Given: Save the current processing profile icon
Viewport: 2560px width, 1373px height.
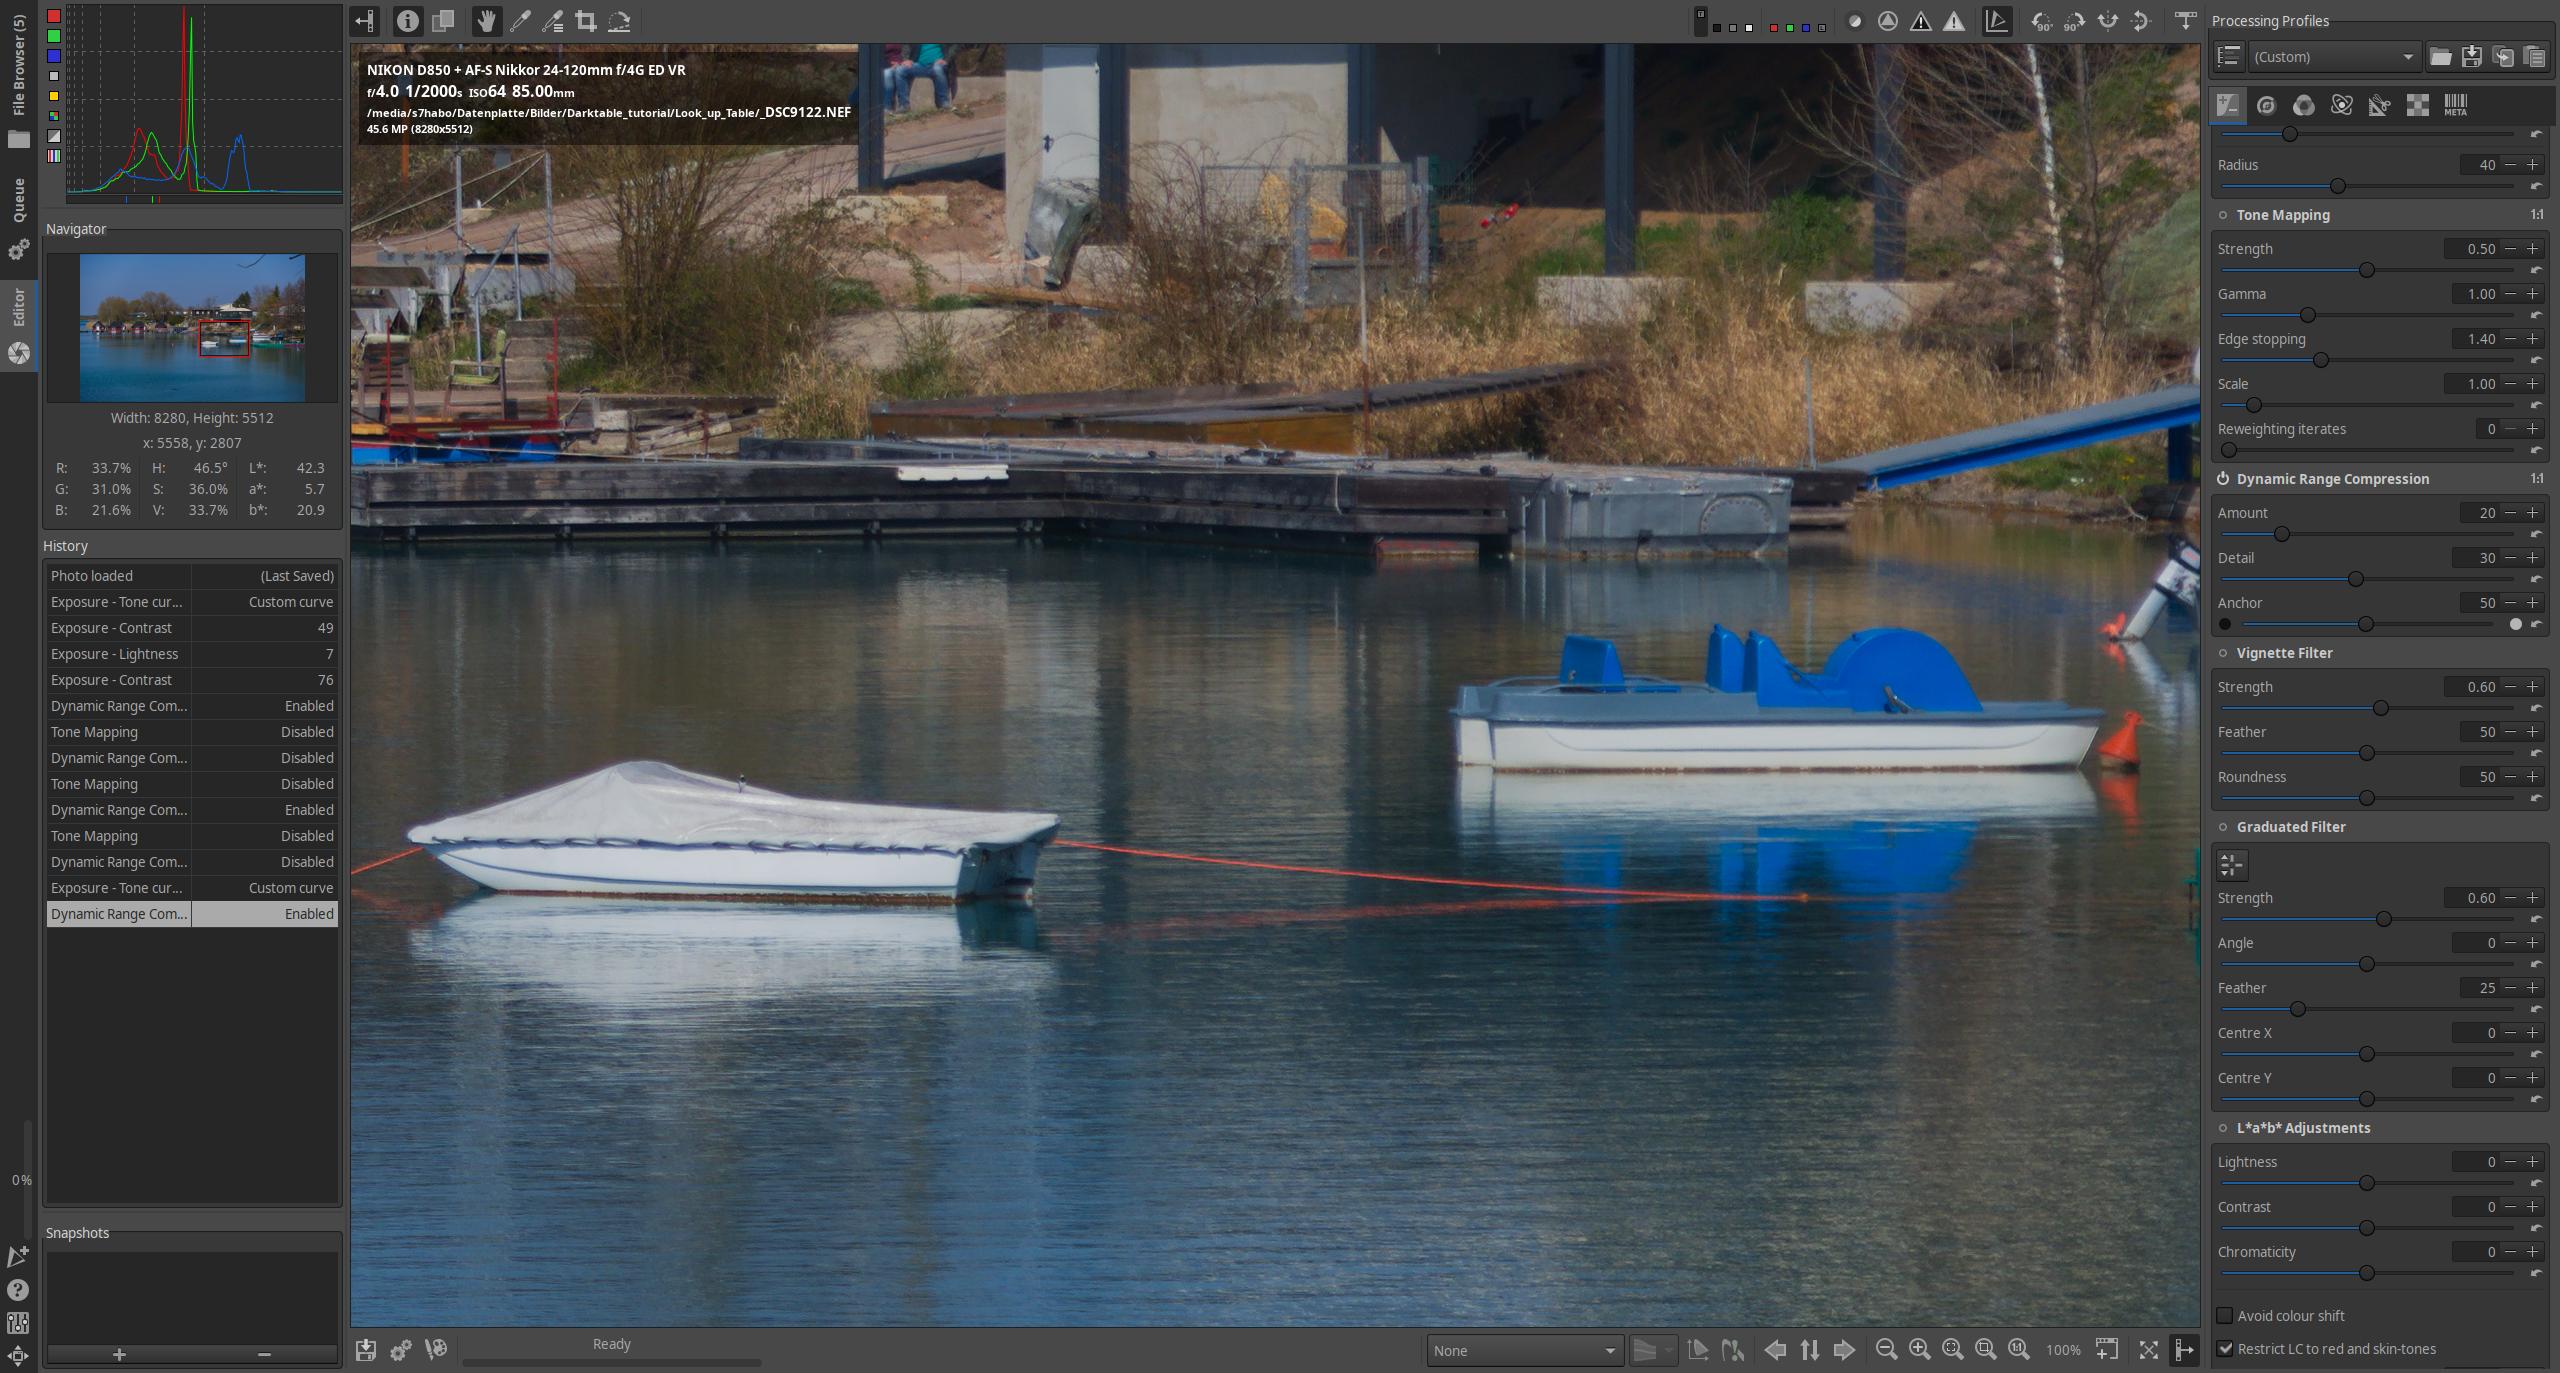Looking at the screenshot, I should [x=2471, y=57].
